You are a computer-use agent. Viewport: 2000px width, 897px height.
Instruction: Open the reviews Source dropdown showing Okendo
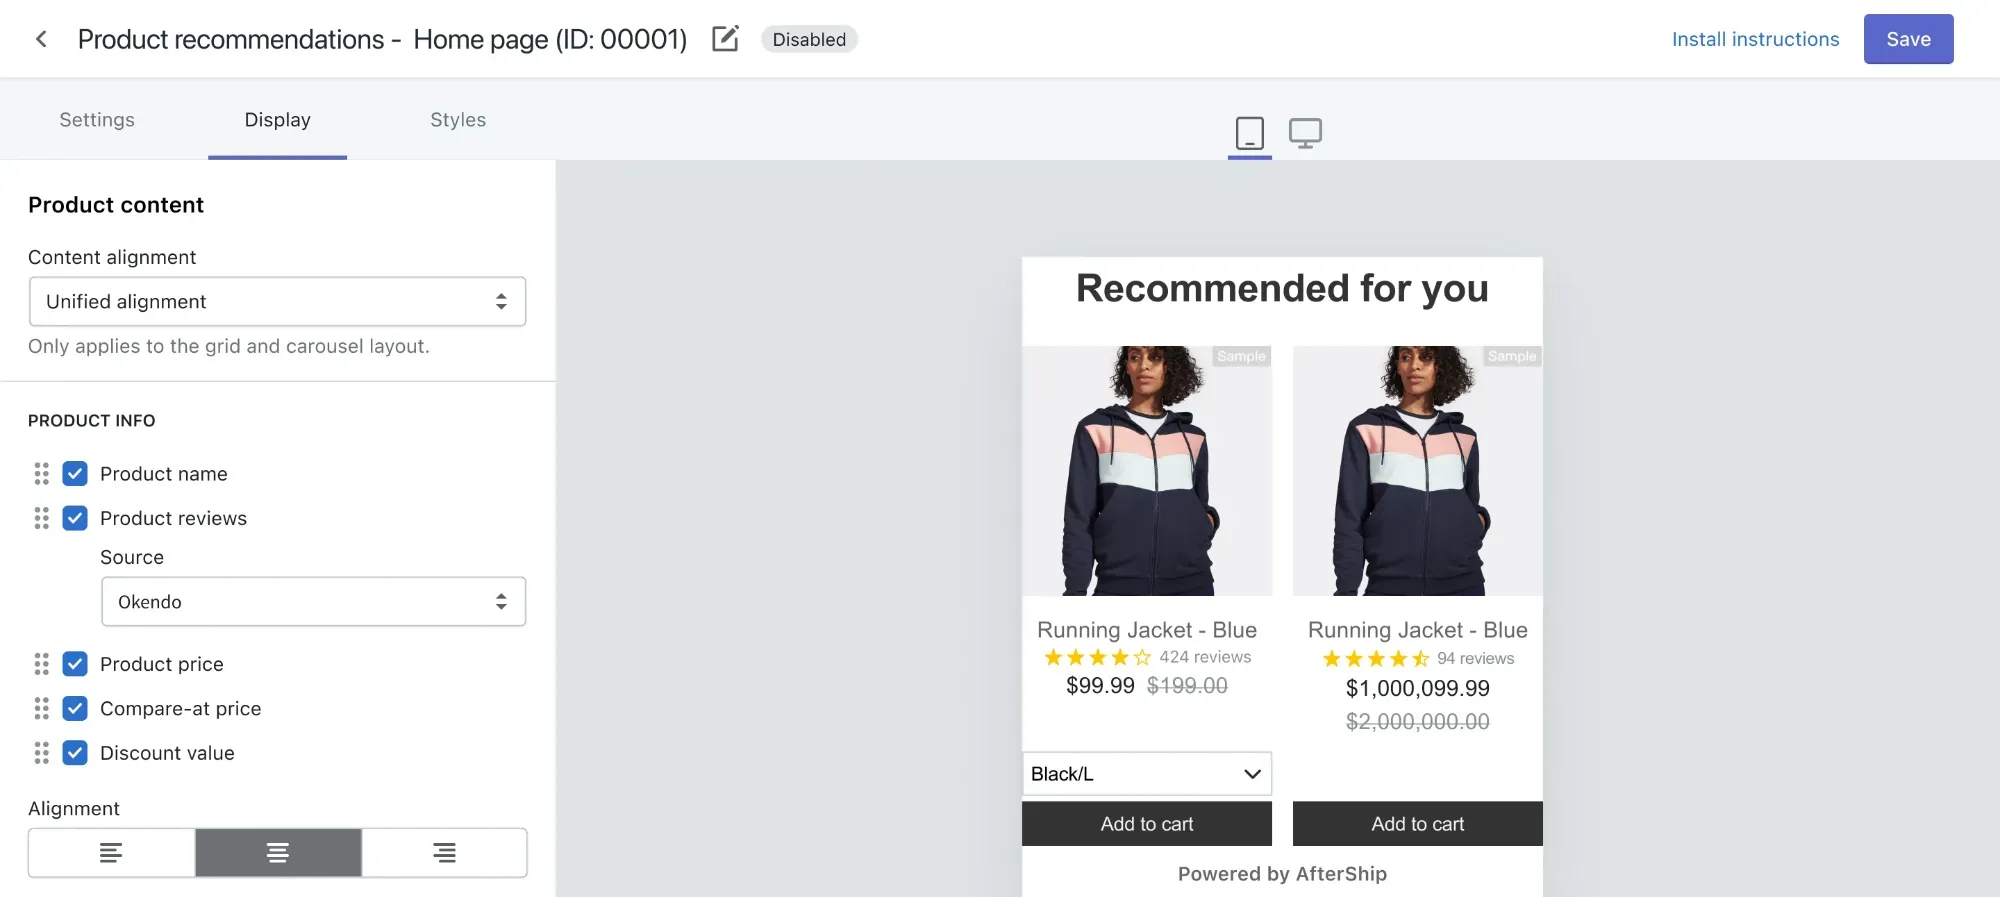[313, 601]
